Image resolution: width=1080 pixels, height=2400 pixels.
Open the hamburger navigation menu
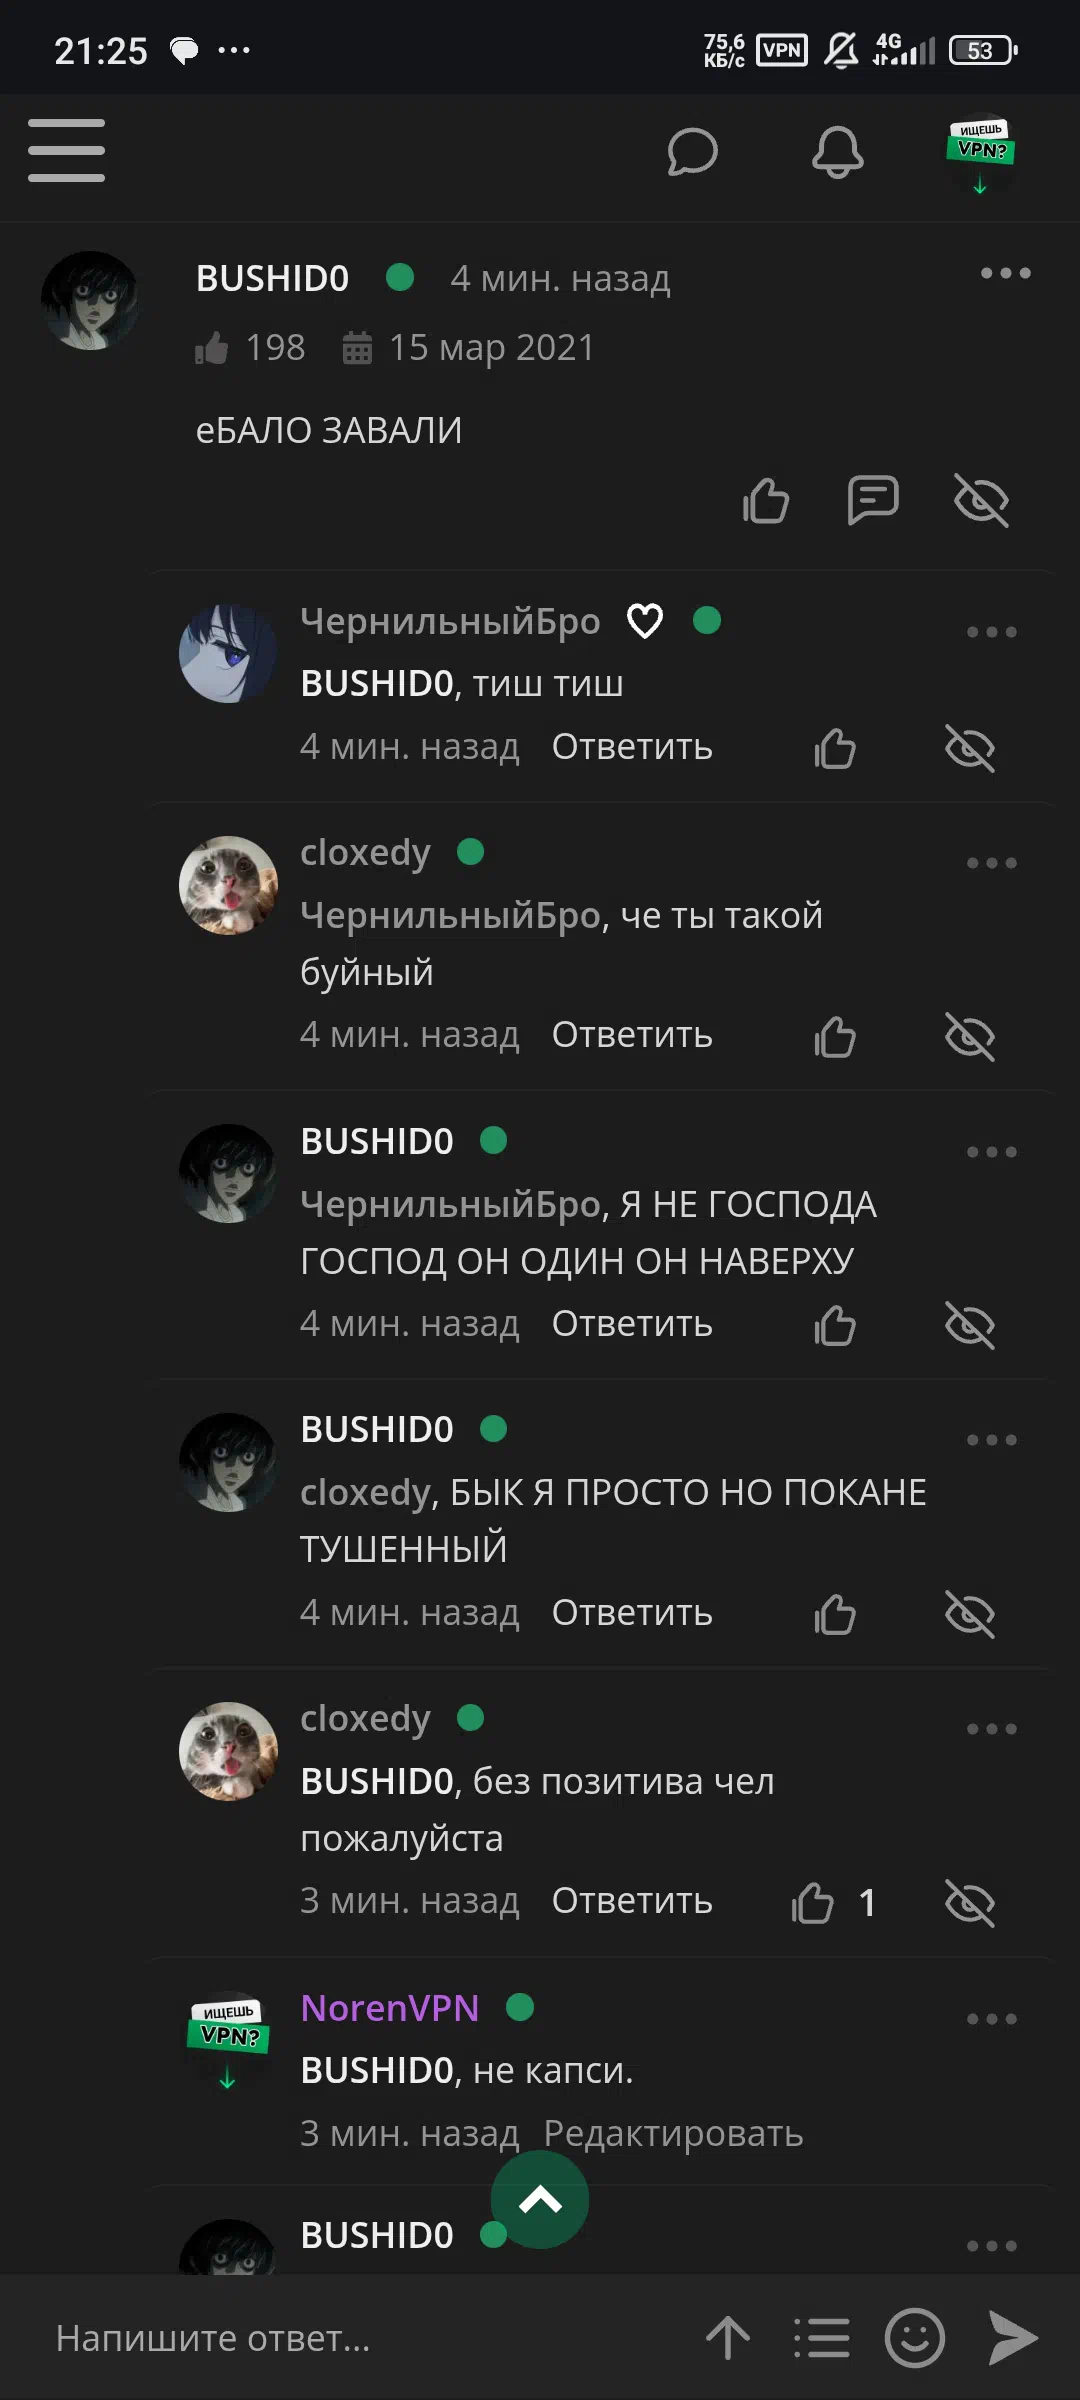[x=66, y=151]
